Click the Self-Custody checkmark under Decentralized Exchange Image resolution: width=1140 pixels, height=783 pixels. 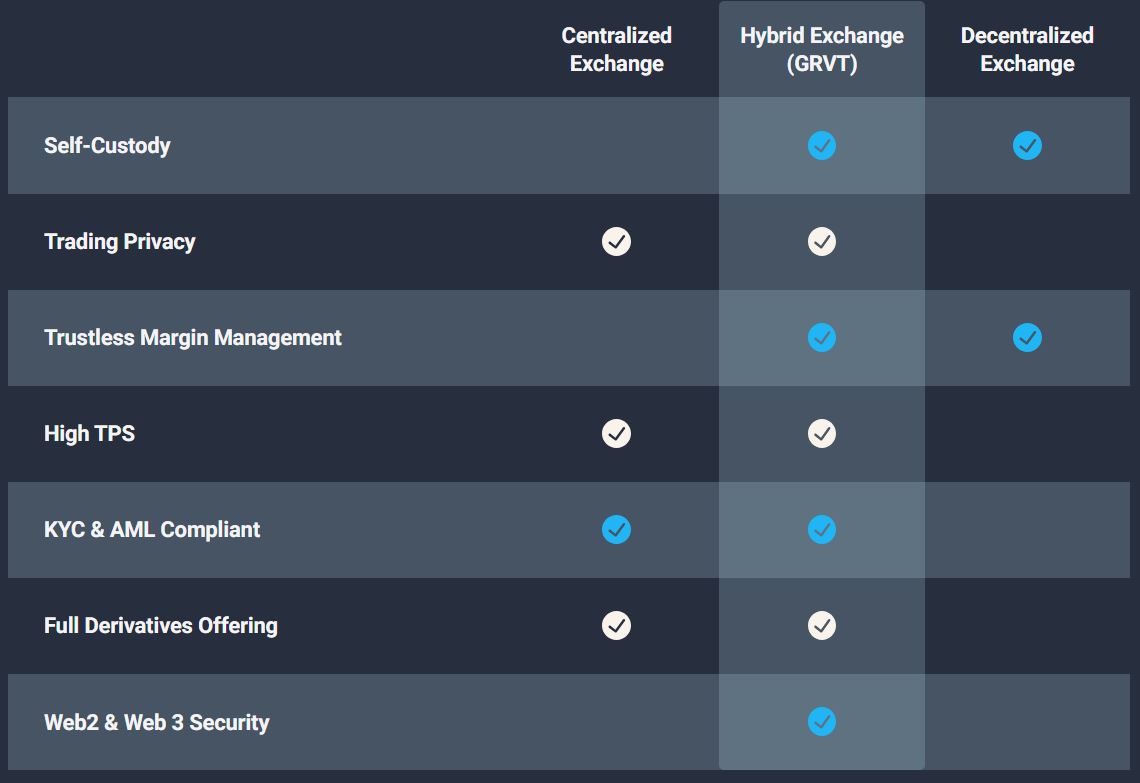click(1027, 145)
